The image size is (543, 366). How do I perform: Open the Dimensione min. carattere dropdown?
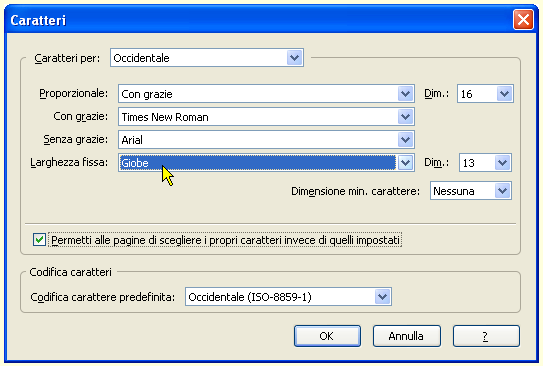(x=471, y=191)
